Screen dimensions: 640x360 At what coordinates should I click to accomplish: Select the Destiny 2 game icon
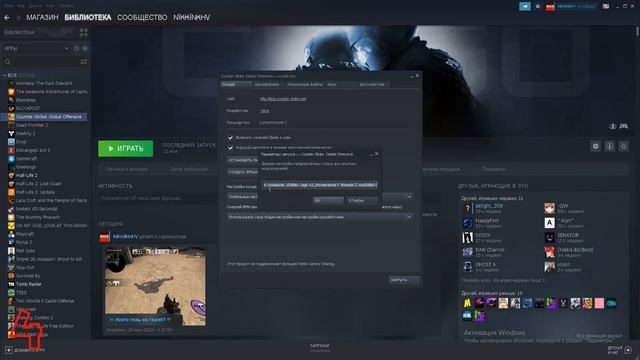pyautogui.click(x=11, y=133)
